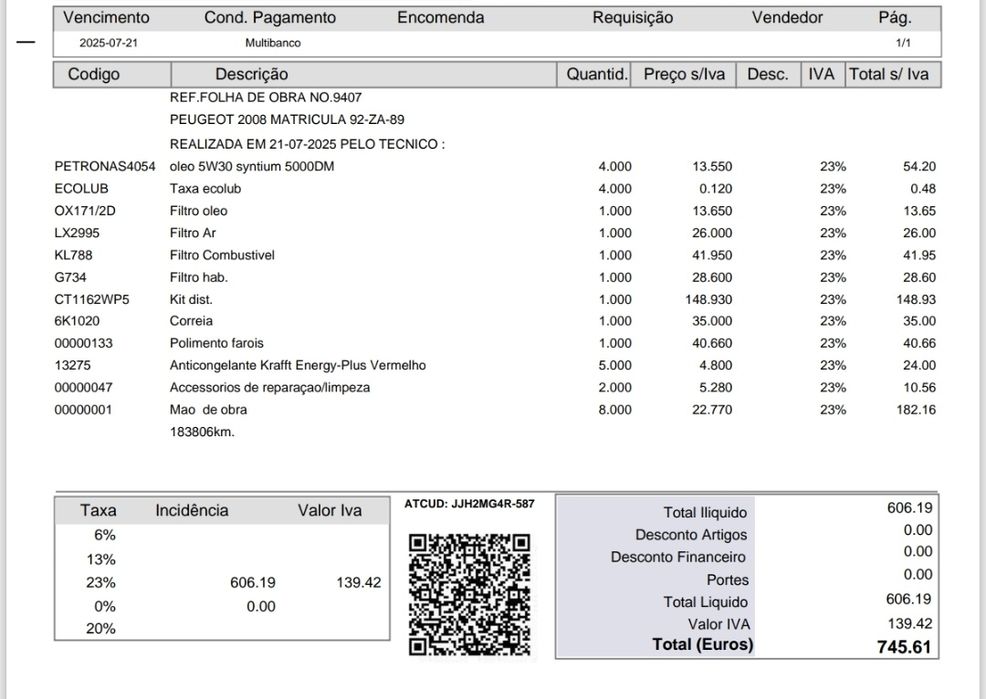The width and height of the screenshot is (986, 699).
Task: Click Anticongelante Krafft Energy-Plus Vermelho description
Action: pyautogui.click(x=297, y=365)
